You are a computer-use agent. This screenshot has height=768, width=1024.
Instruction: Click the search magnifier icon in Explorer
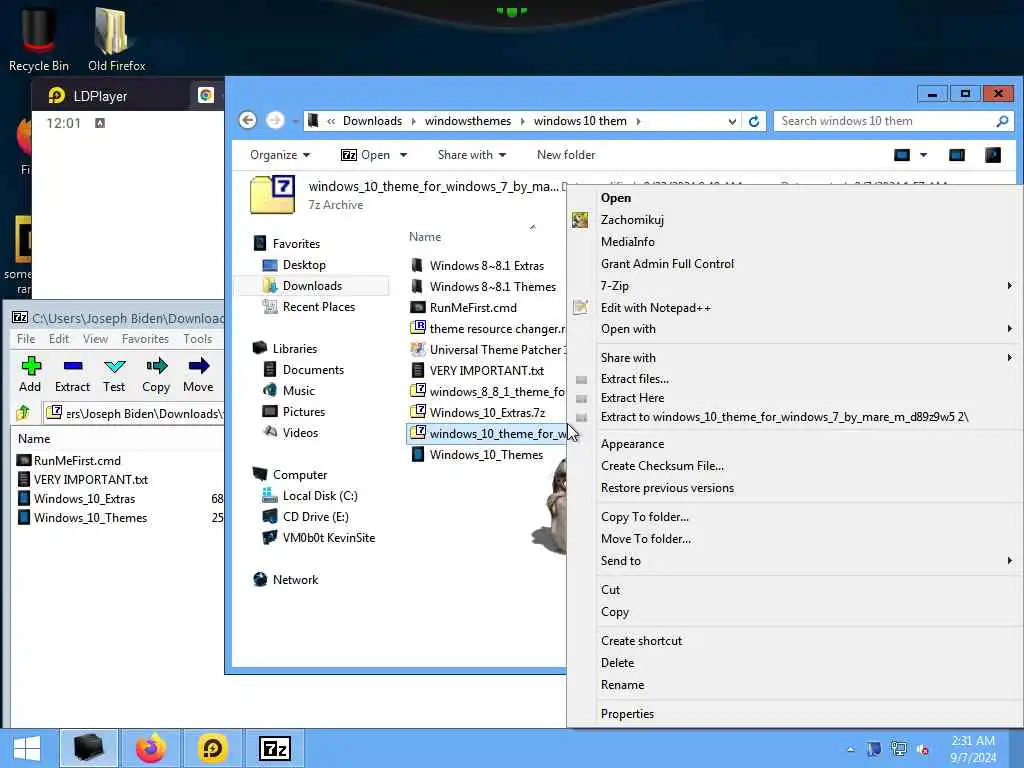click(x=1002, y=121)
